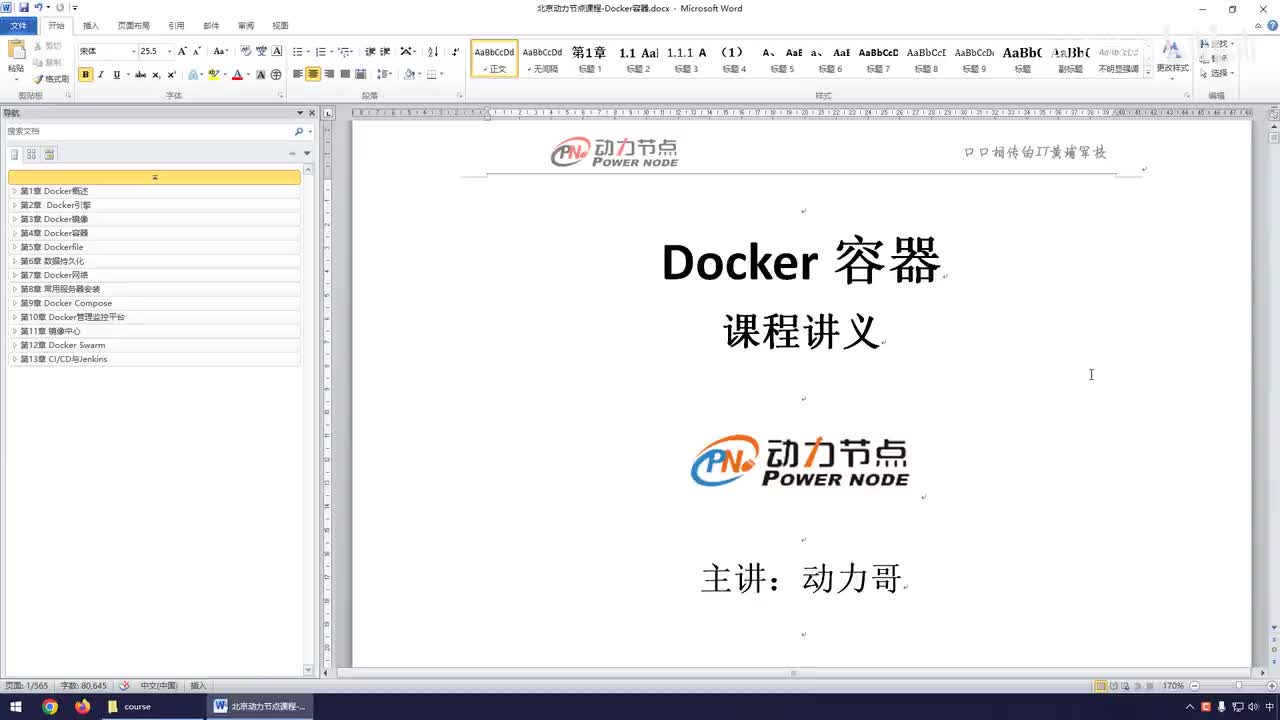Click the Change Styles (更改样式) icon

point(1172,56)
